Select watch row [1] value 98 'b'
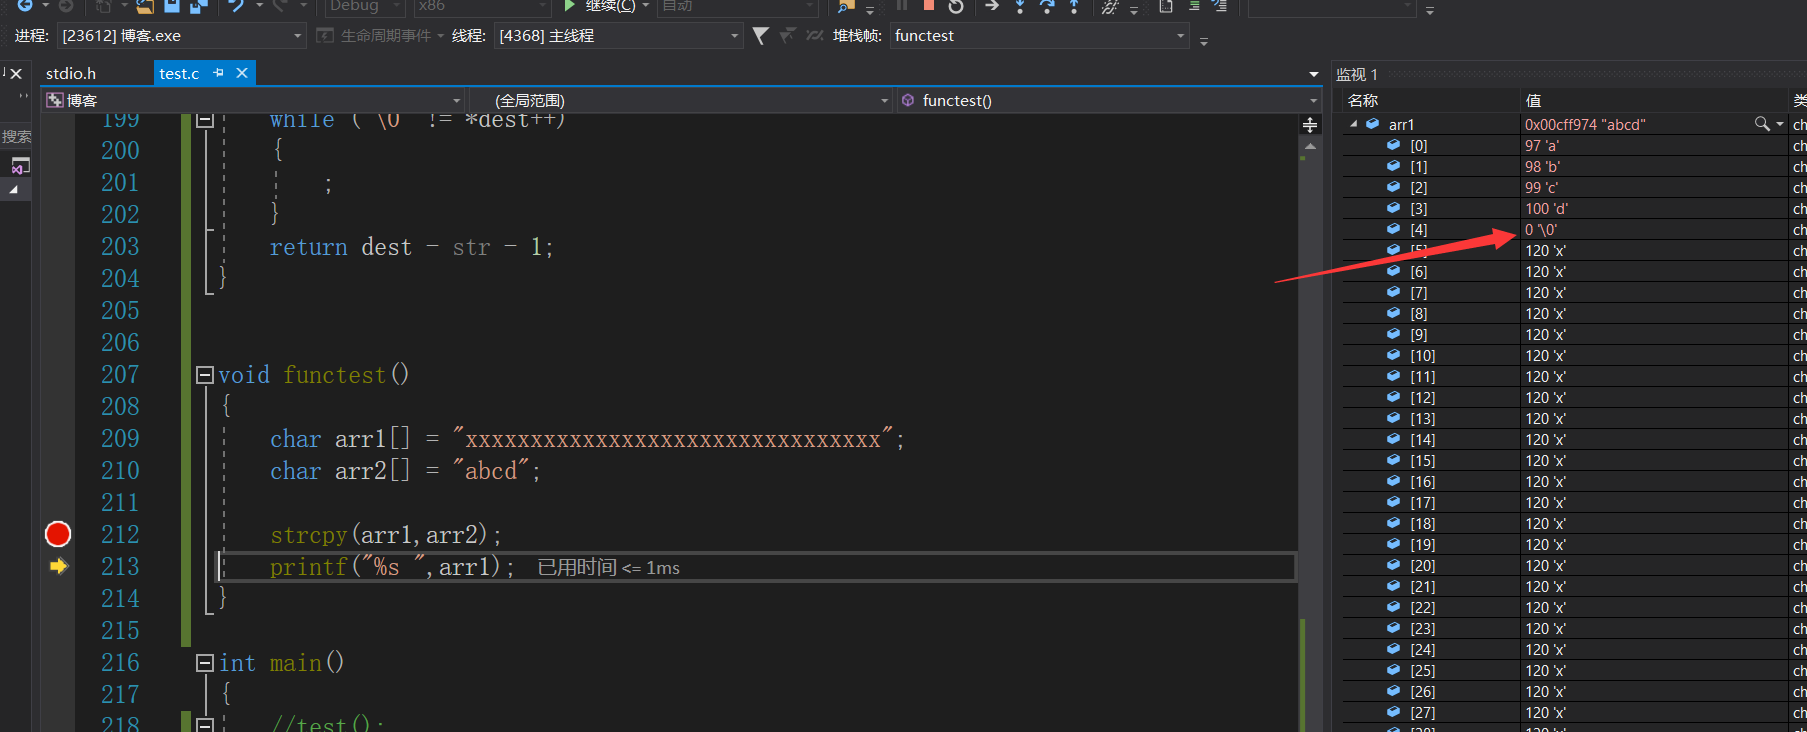This screenshot has height=732, width=1807. click(x=1542, y=166)
